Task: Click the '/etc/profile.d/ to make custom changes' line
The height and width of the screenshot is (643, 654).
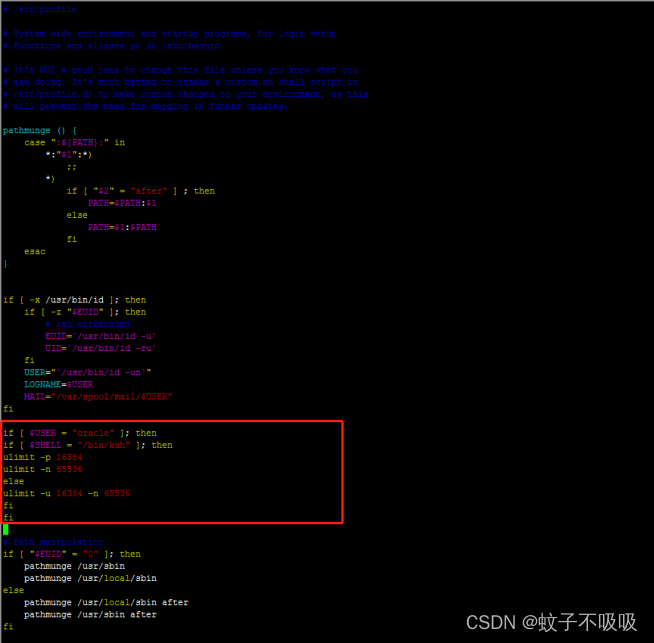Action: [x=186, y=94]
